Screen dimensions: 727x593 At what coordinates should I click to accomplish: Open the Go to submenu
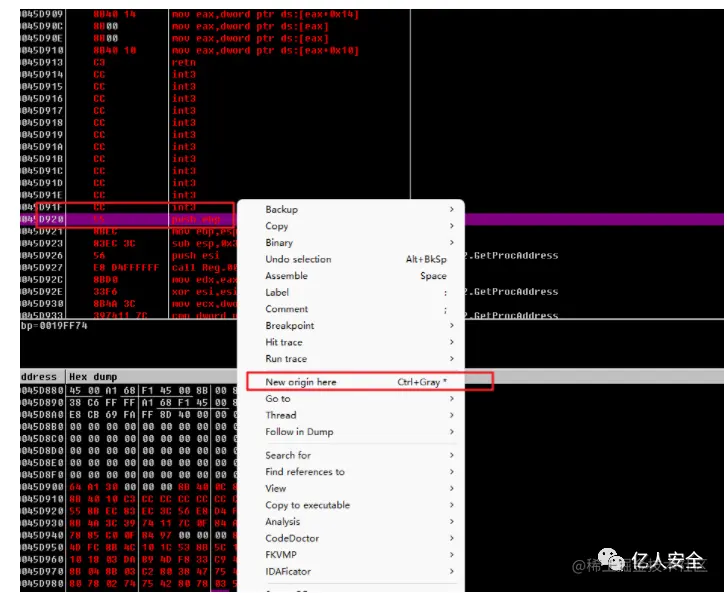(x=351, y=399)
